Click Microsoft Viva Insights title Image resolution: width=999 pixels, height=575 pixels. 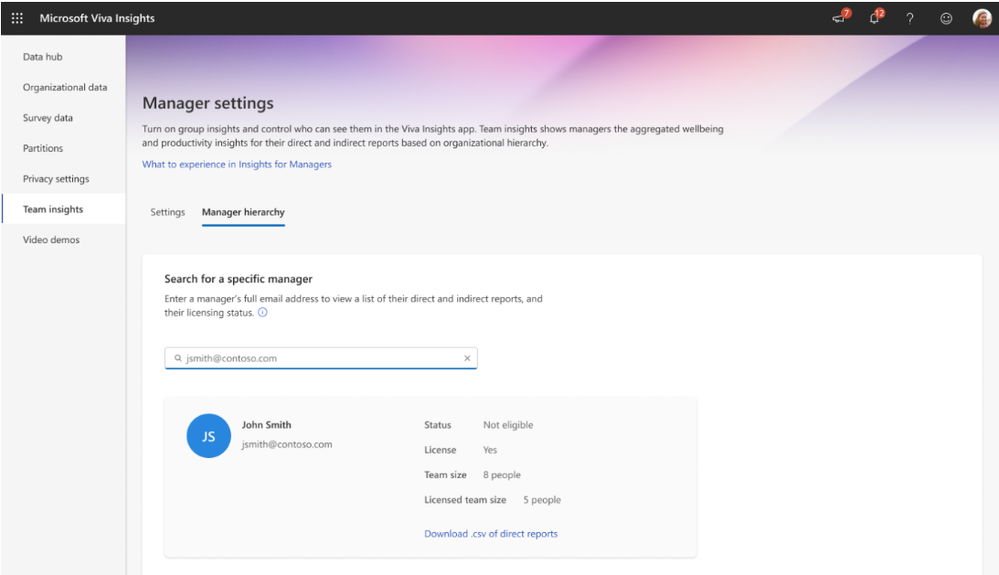[97, 18]
